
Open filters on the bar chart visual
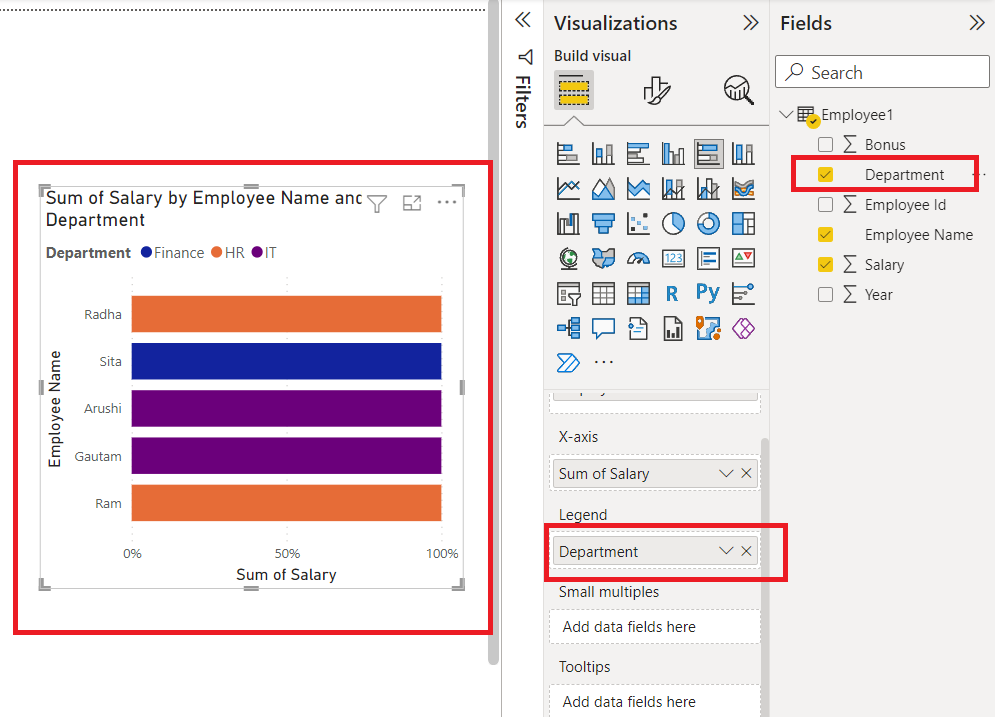click(x=377, y=202)
